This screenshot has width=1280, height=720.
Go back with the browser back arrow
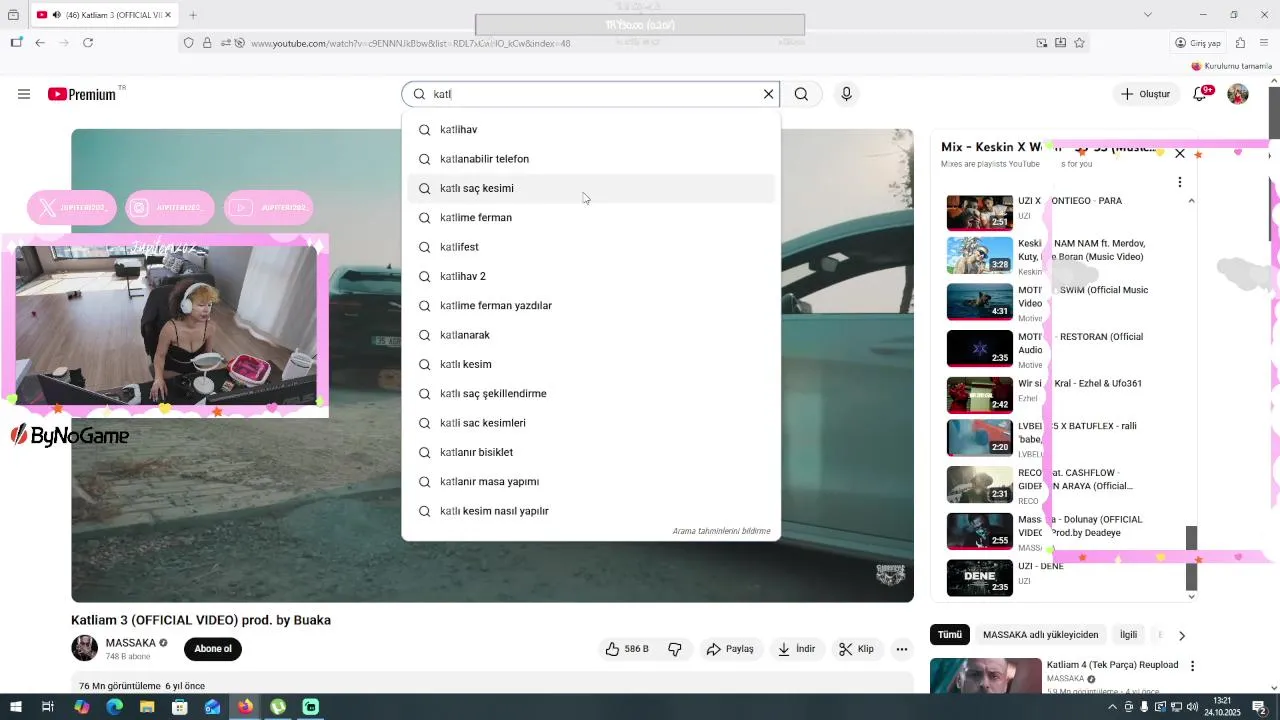40,43
